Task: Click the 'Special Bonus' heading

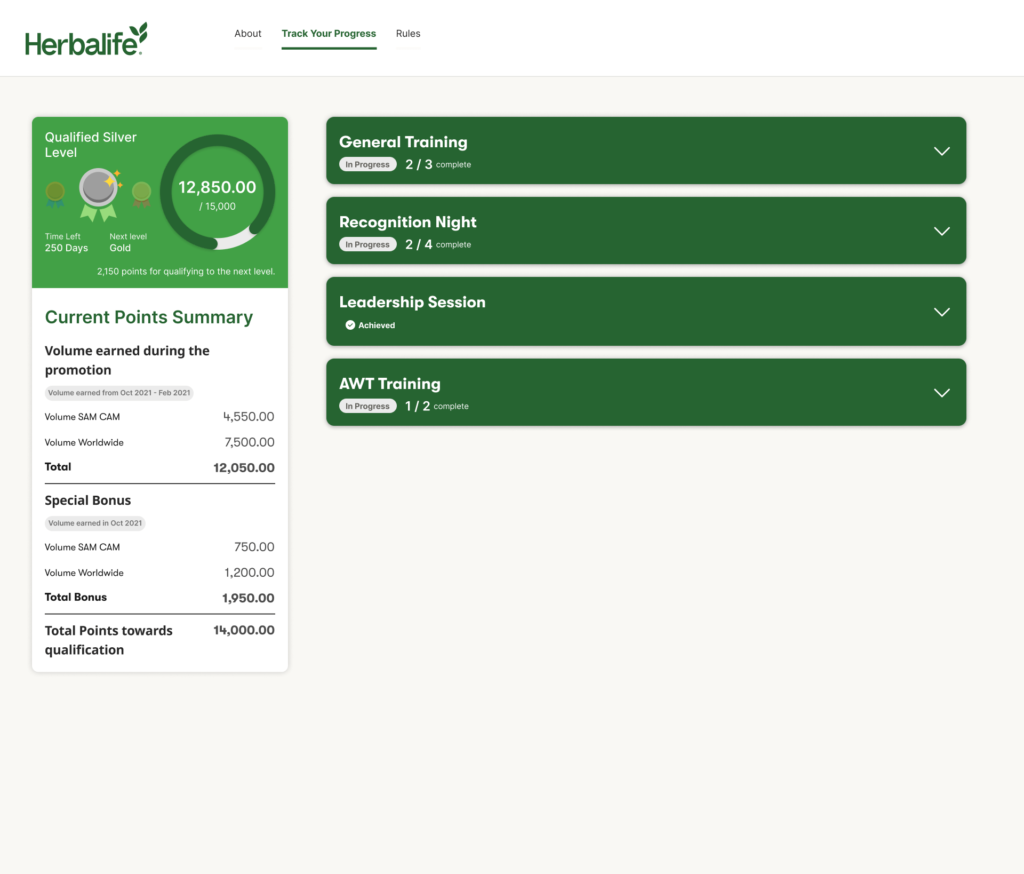Action: tap(88, 500)
